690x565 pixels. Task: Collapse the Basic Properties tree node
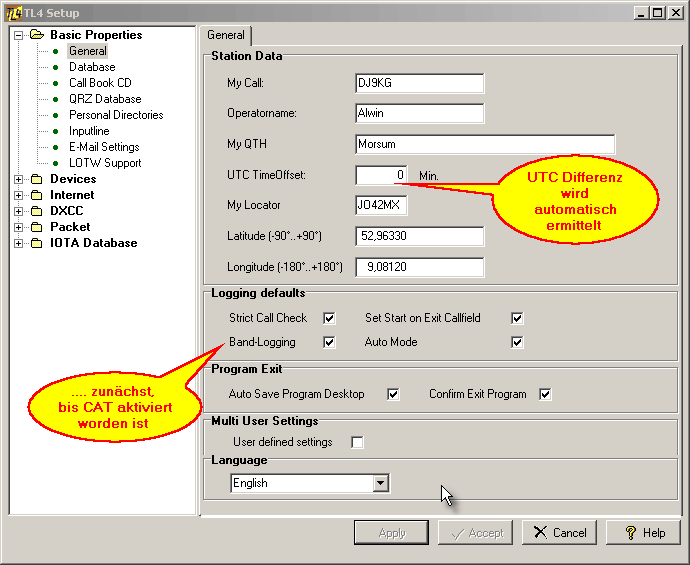(x=18, y=35)
